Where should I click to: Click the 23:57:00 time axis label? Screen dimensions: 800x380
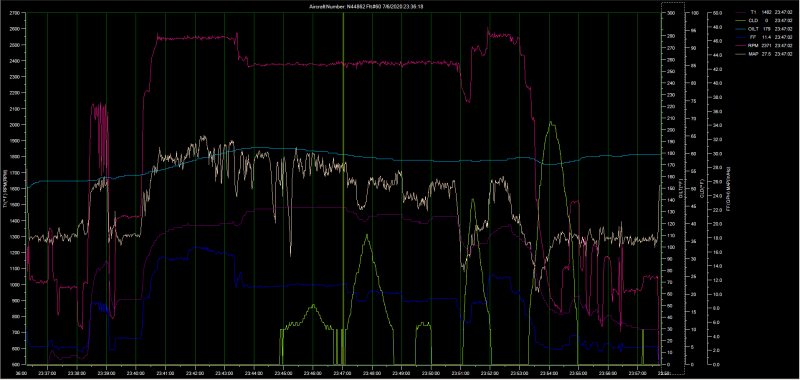click(x=638, y=373)
